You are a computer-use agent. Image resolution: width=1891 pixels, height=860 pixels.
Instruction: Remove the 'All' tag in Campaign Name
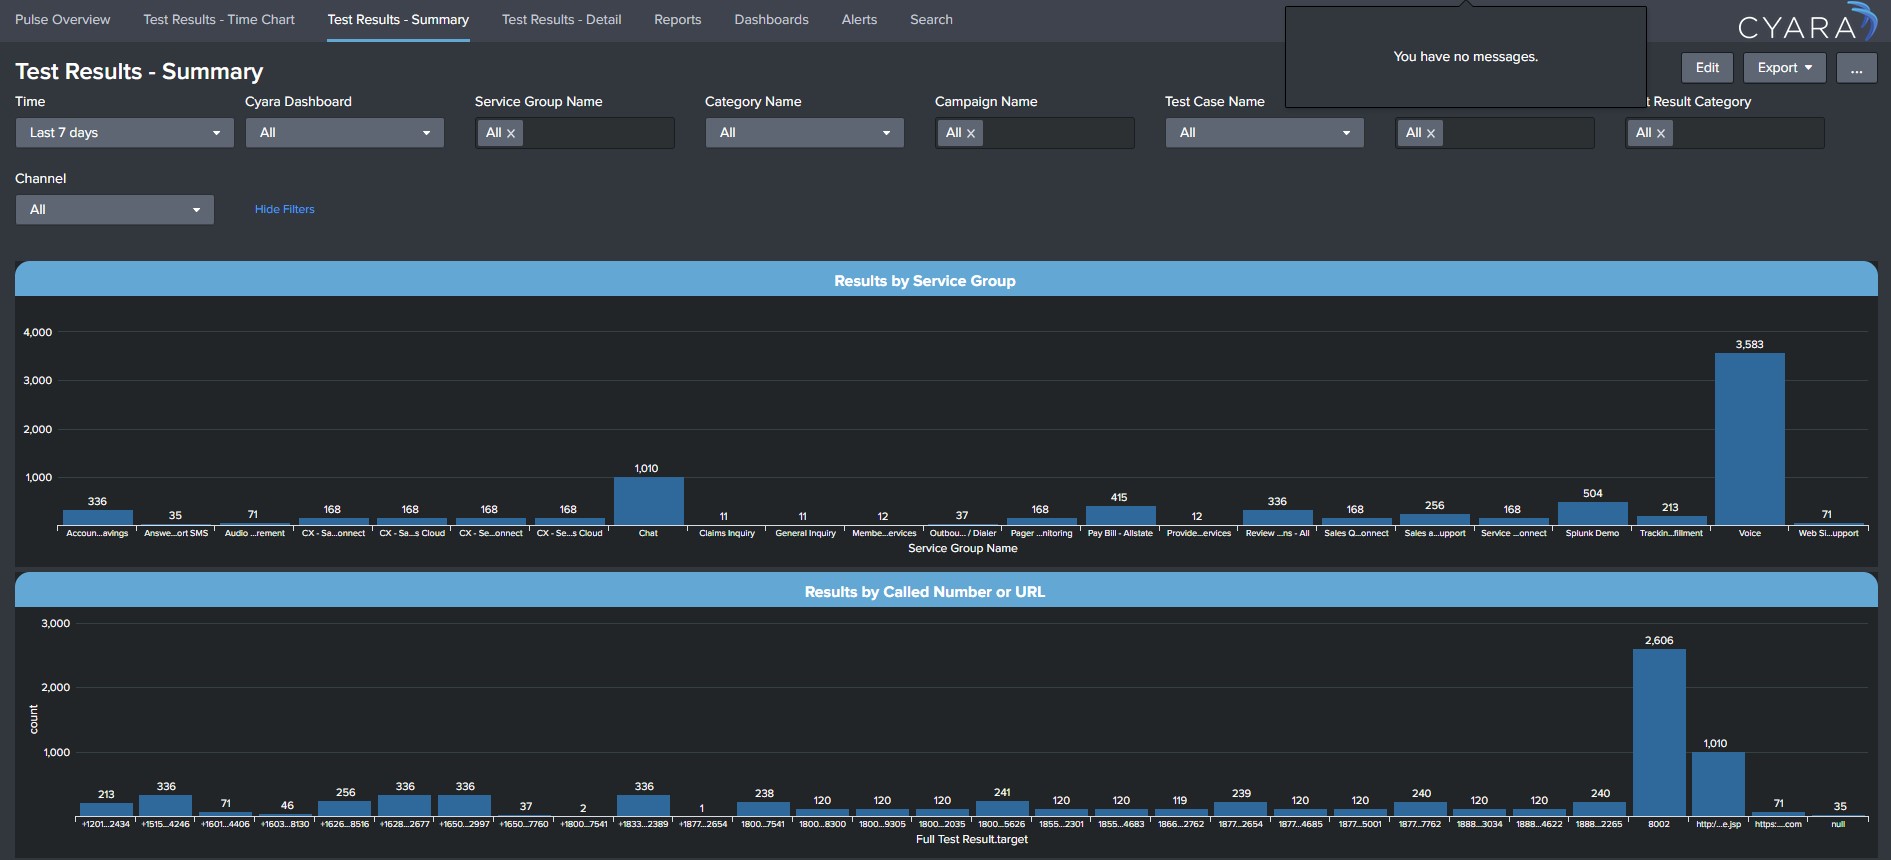point(971,133)
